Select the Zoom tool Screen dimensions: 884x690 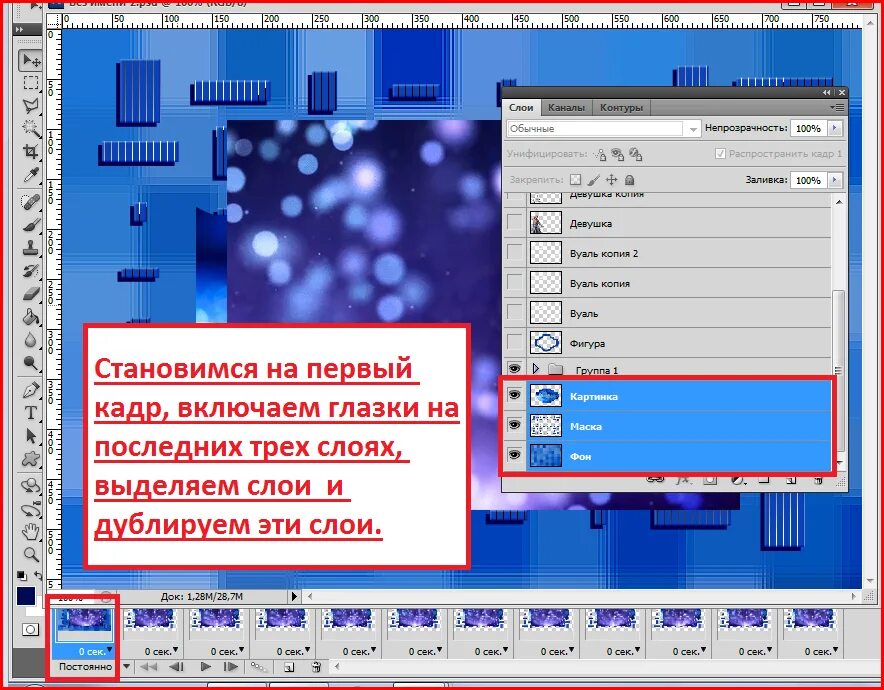pos(30,554)
